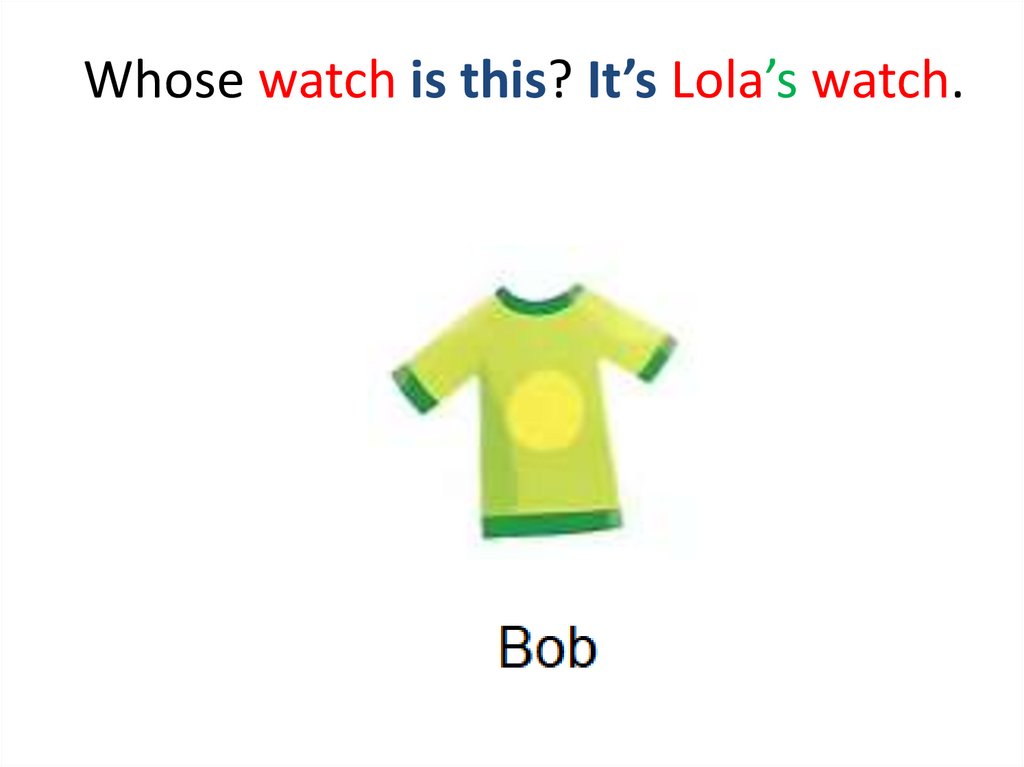
Task: Click the light green body of the shirt below the circle
Action: (549, 480)
